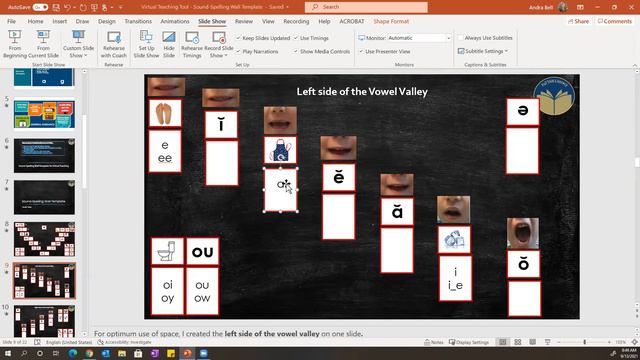Switch to the Design tab
Screen dimensions: 640x360
(107, 21)
